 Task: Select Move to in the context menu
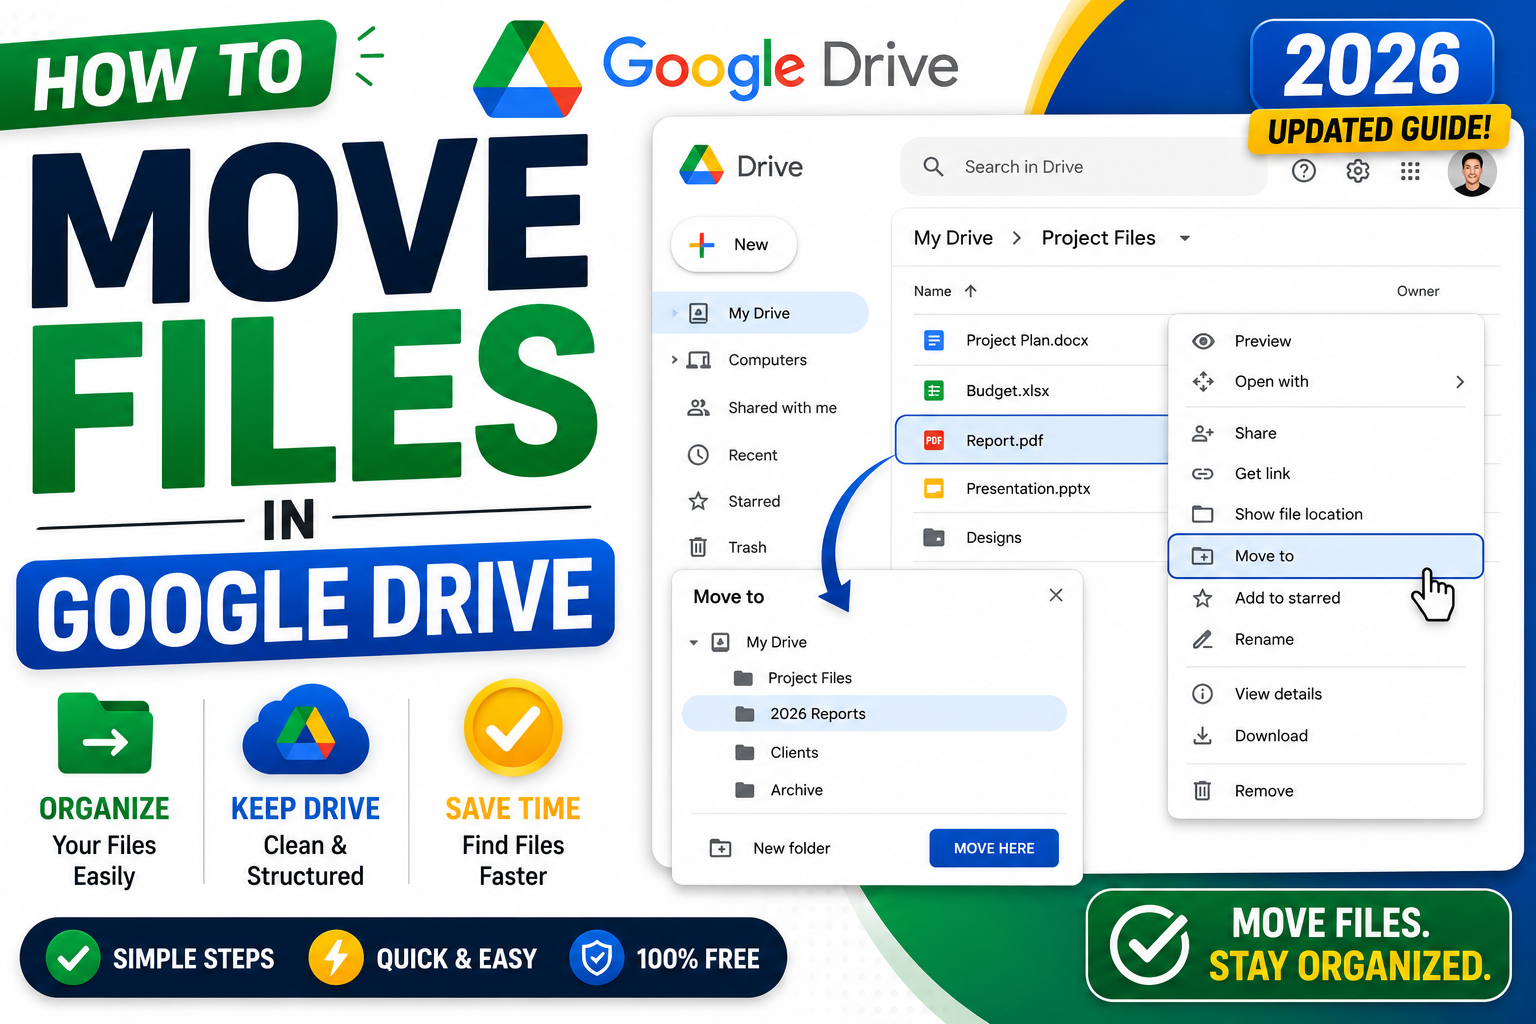coord(1325,556)
